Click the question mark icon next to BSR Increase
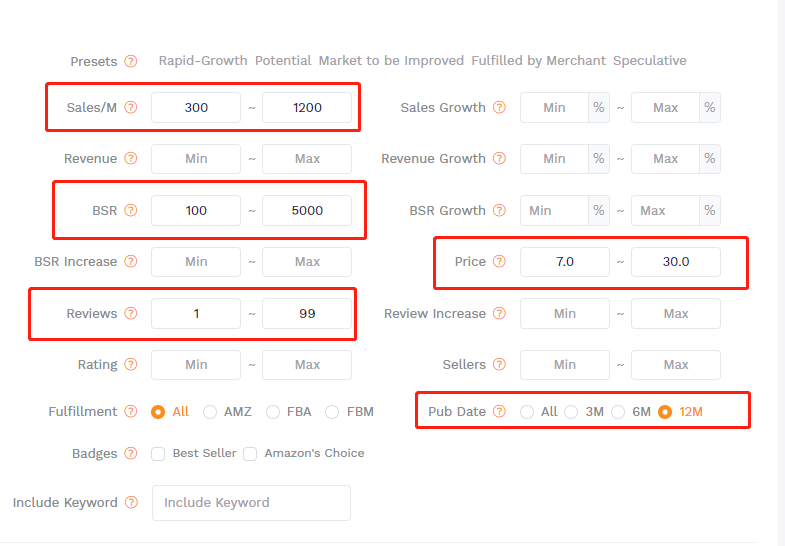785x546 pixels. pos(131,262)
